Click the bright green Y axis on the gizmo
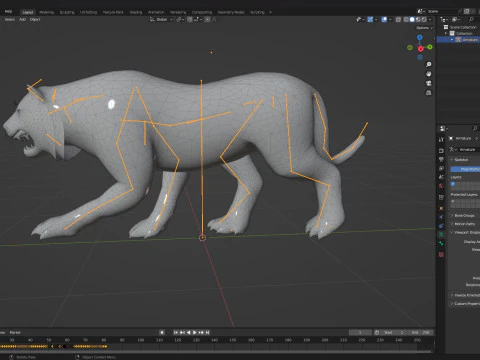 pyautogui.click(x=430, y=47)
